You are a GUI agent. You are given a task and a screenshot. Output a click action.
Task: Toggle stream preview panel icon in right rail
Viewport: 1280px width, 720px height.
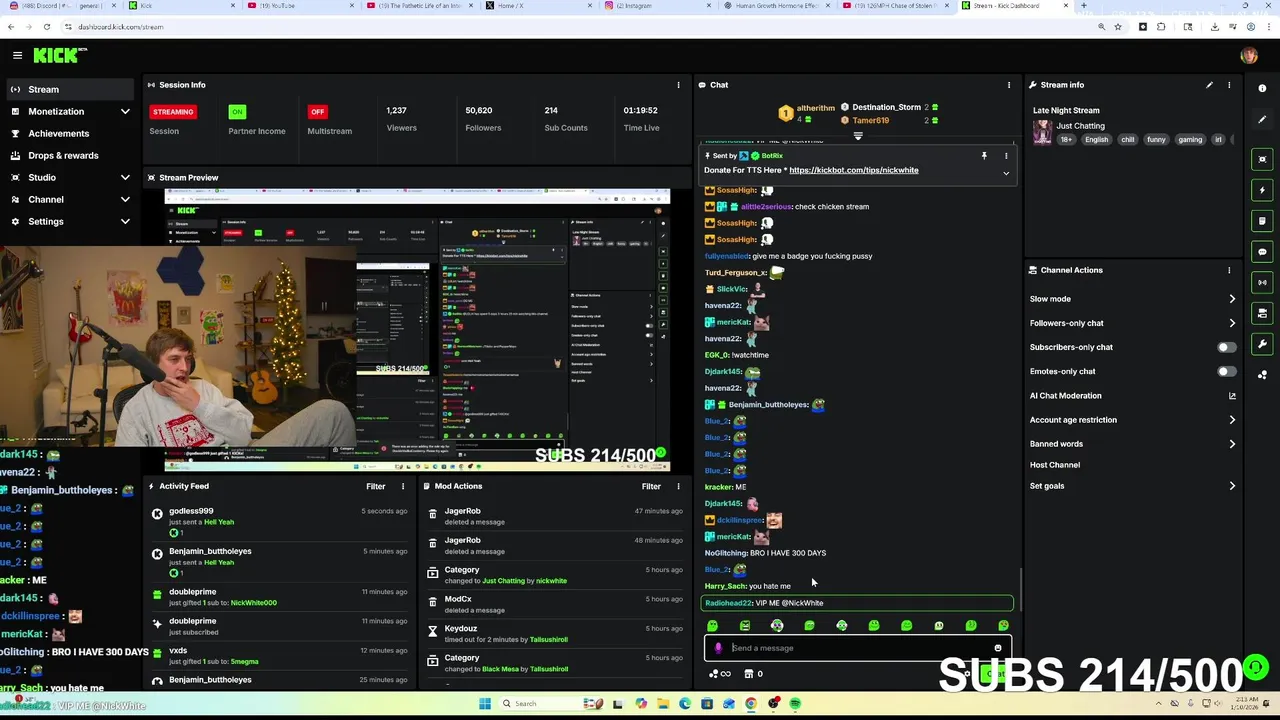[x=1262, y=159]
